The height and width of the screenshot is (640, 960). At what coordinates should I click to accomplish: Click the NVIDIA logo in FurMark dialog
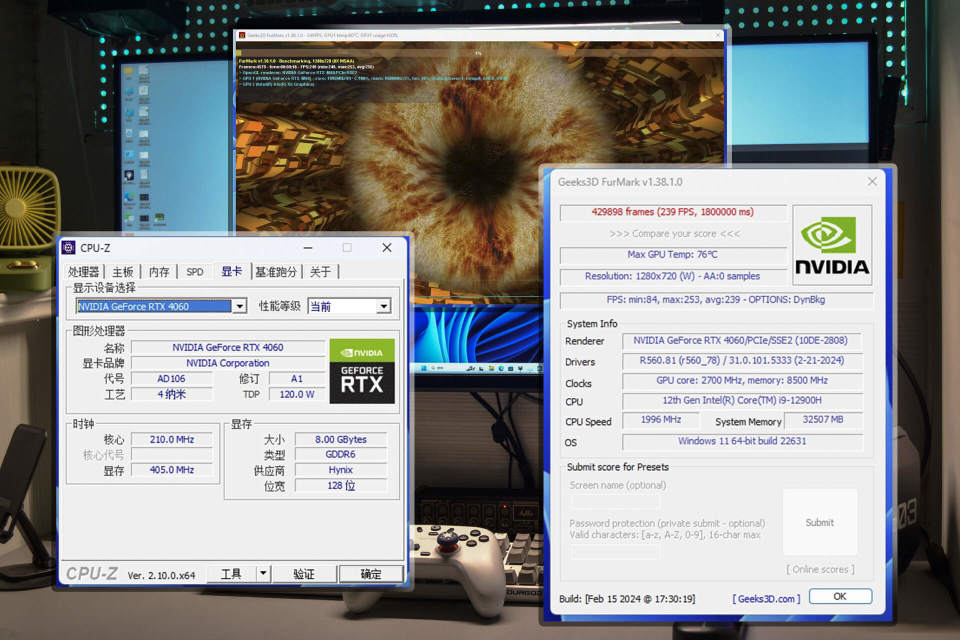(x=832, y=245)
